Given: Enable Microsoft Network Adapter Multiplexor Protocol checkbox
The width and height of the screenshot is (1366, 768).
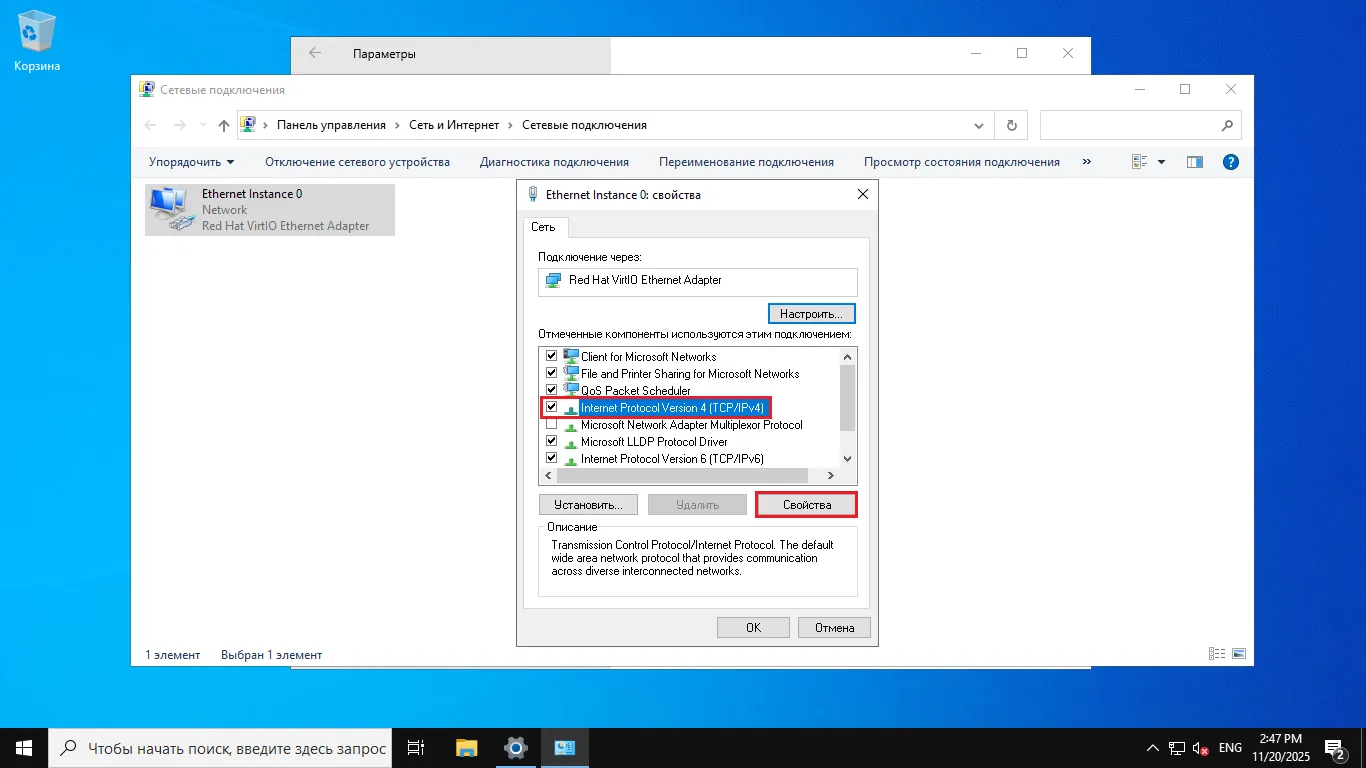Looking at the screenshot, I should coord(551,425).
